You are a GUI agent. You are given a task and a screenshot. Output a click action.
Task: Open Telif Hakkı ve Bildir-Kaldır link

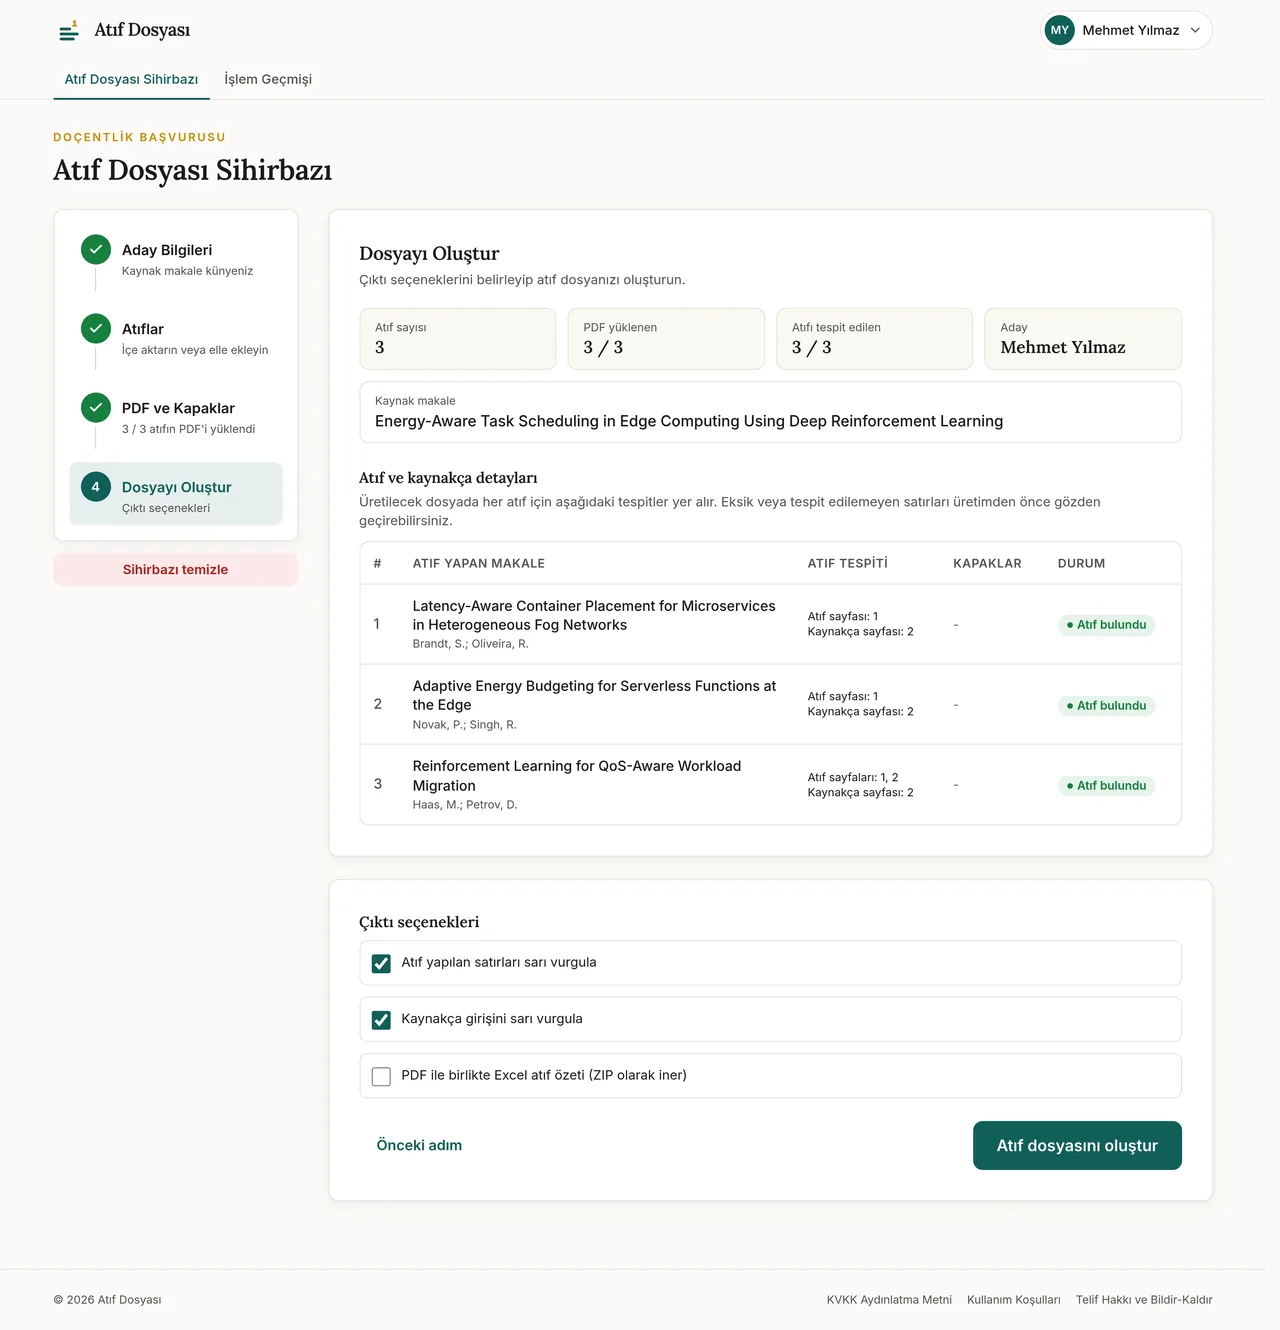[x=1144, y=1300]
